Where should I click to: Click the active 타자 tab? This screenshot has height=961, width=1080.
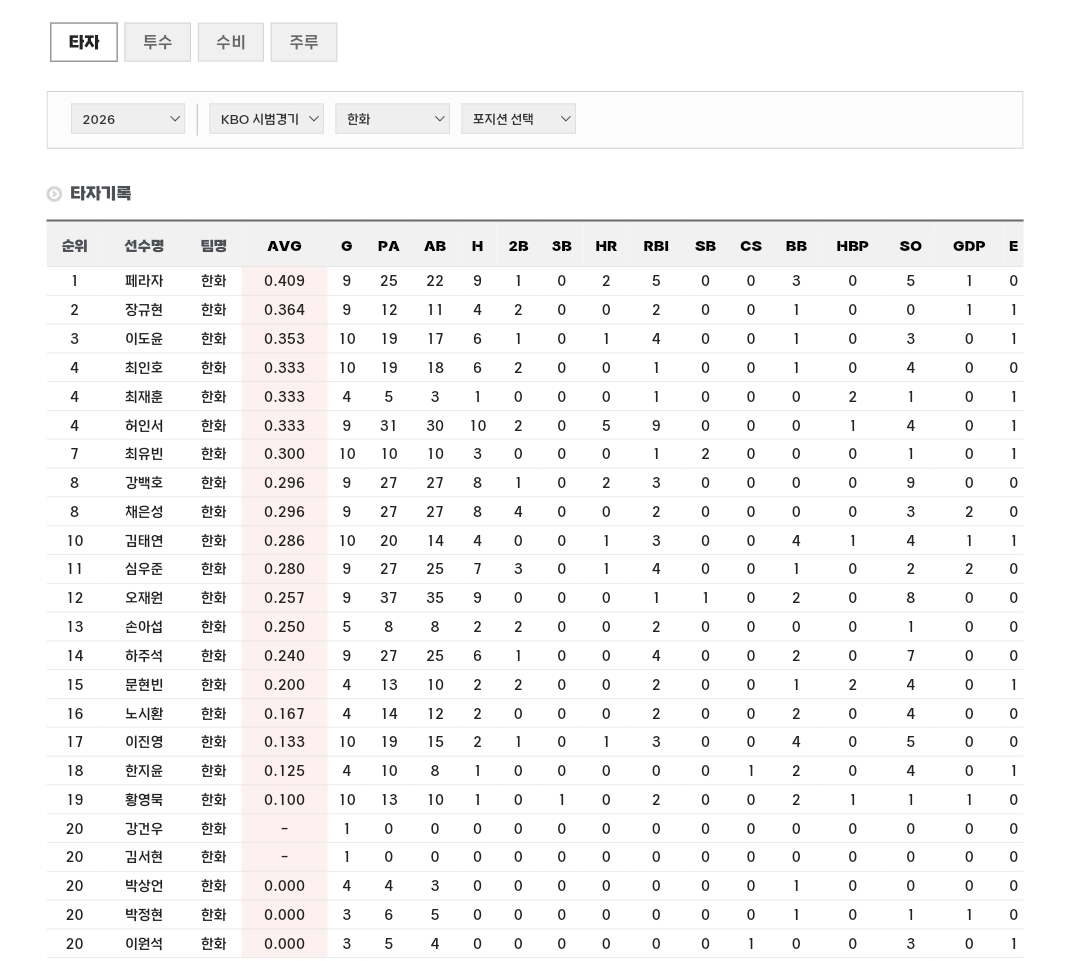click(x=84, y=42)
